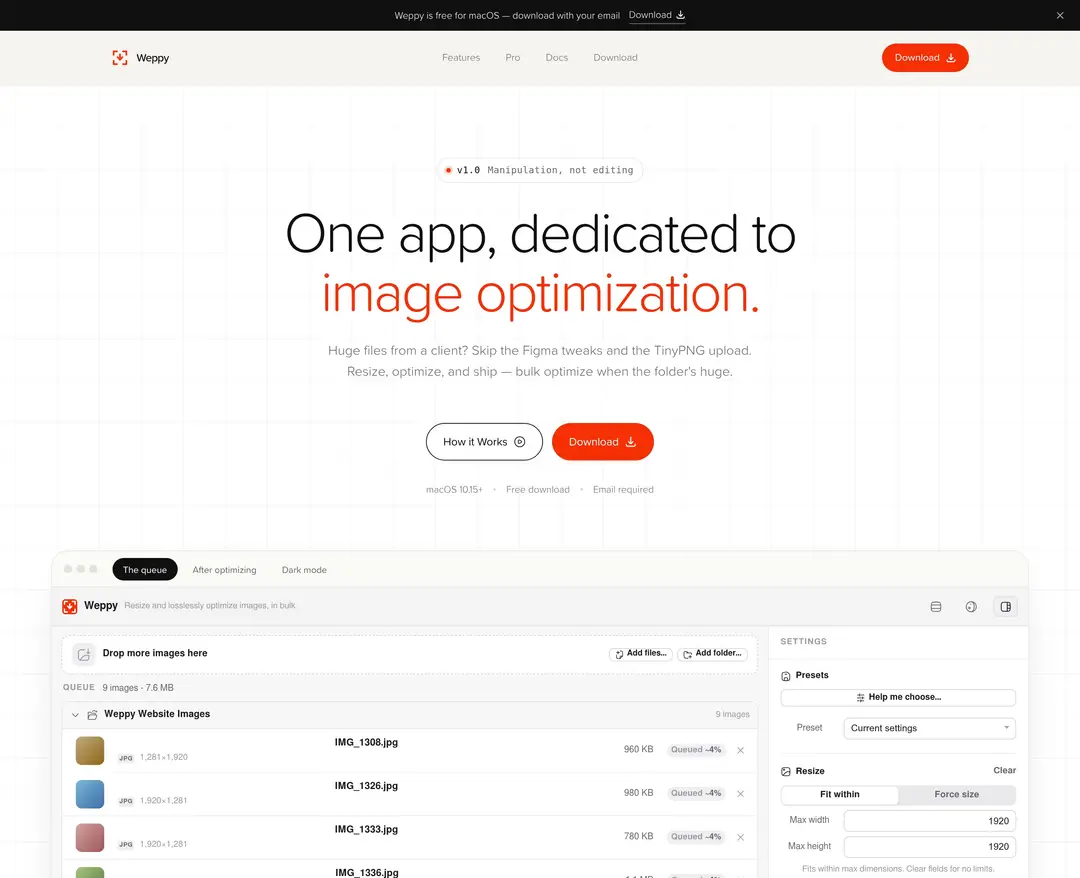Open the Download nav item
The width and height of the screenshot is (1080, 878).
[615, 58]
